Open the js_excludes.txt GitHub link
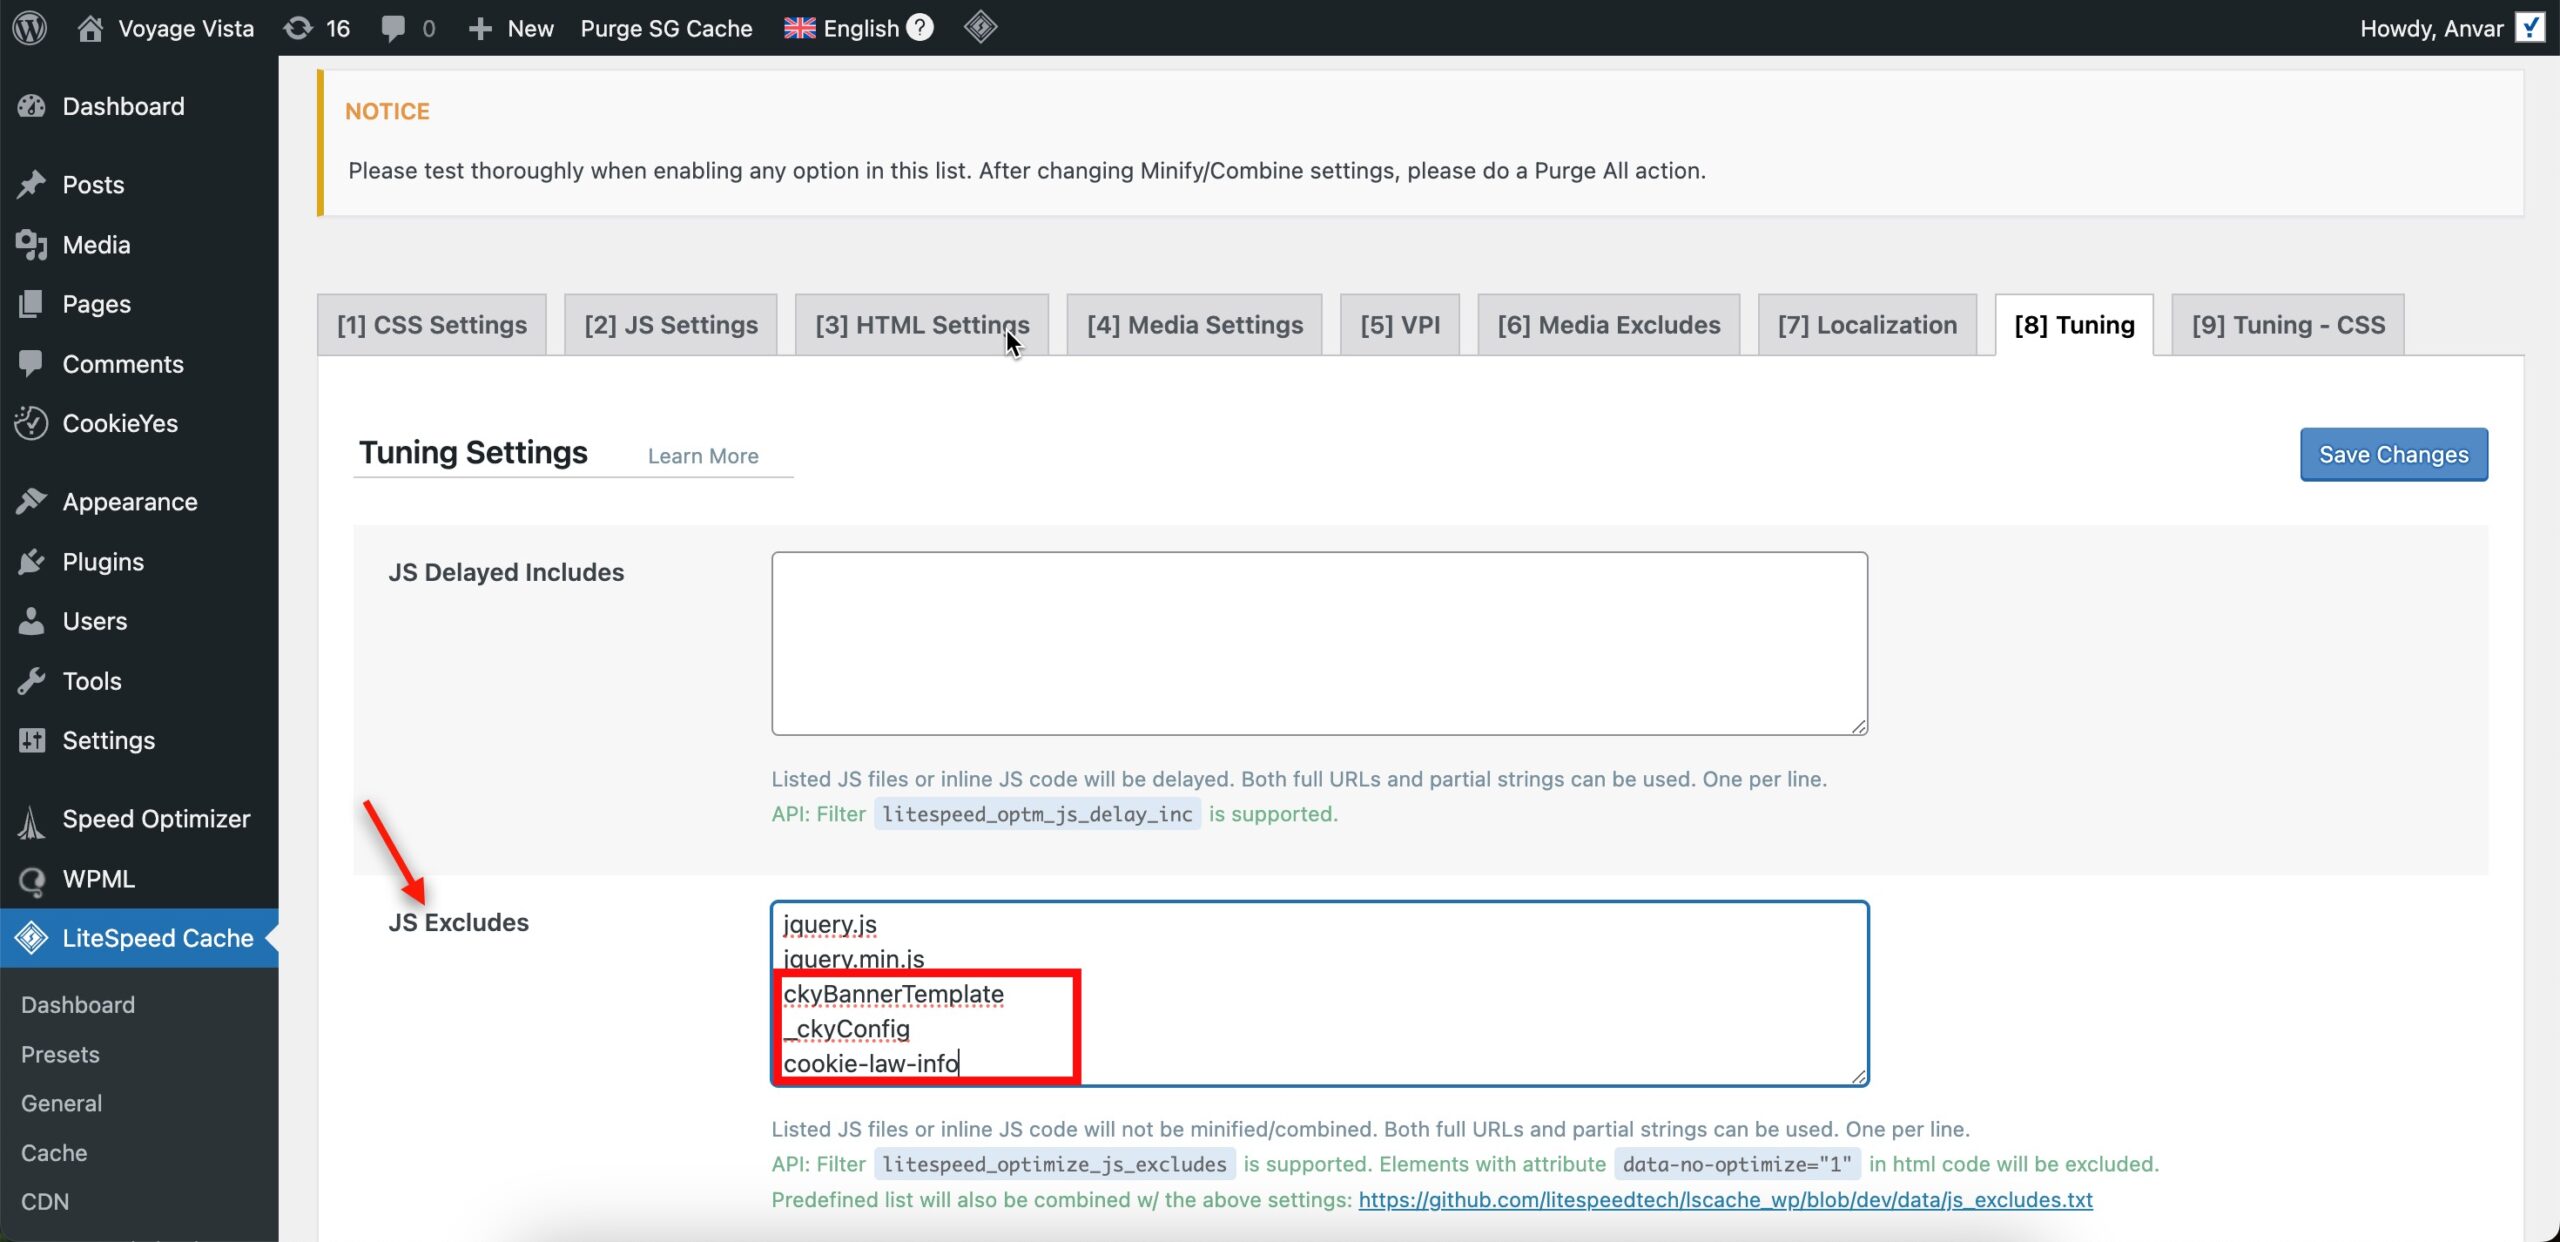Image resolution: width=2560 pixels, height=1242 pixels. (x=1725, y=1199)
